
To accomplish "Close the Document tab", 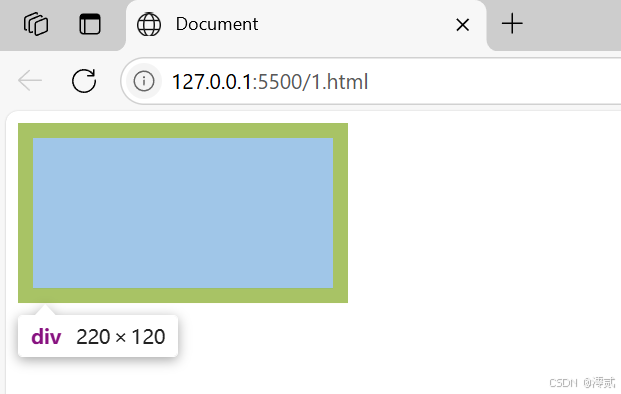I will [463, 25].
